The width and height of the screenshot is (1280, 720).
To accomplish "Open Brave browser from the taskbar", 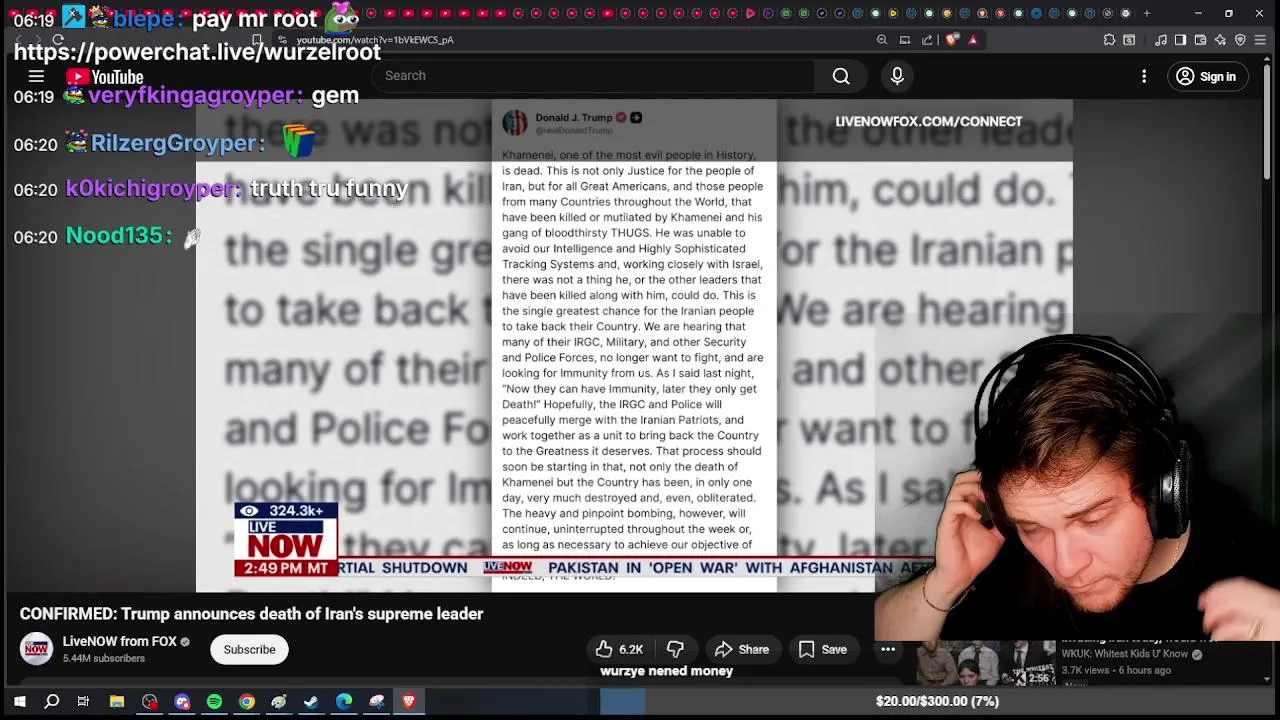I will coord(409,702).
